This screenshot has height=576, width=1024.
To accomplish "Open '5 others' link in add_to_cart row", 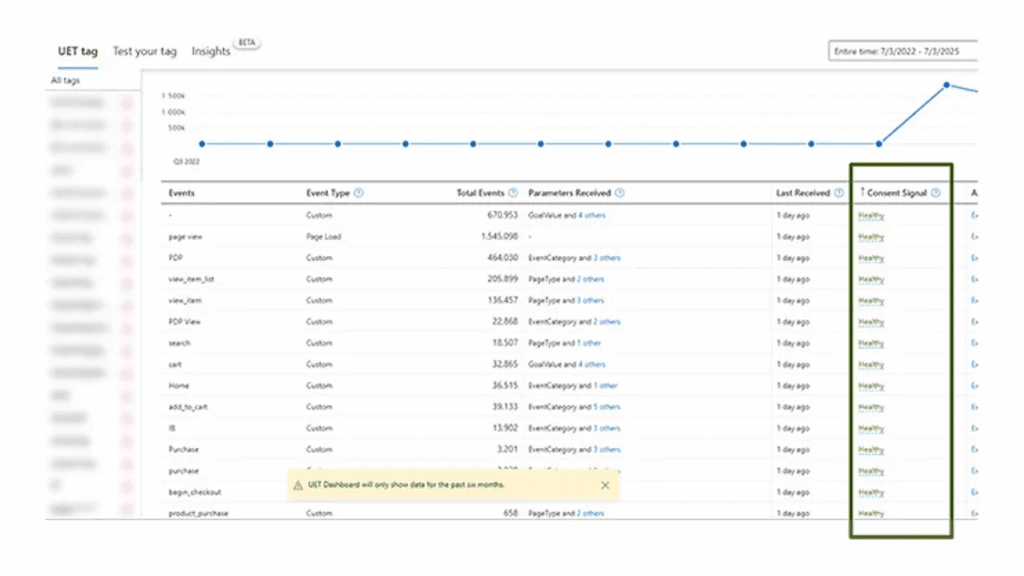I will [607, 407].
